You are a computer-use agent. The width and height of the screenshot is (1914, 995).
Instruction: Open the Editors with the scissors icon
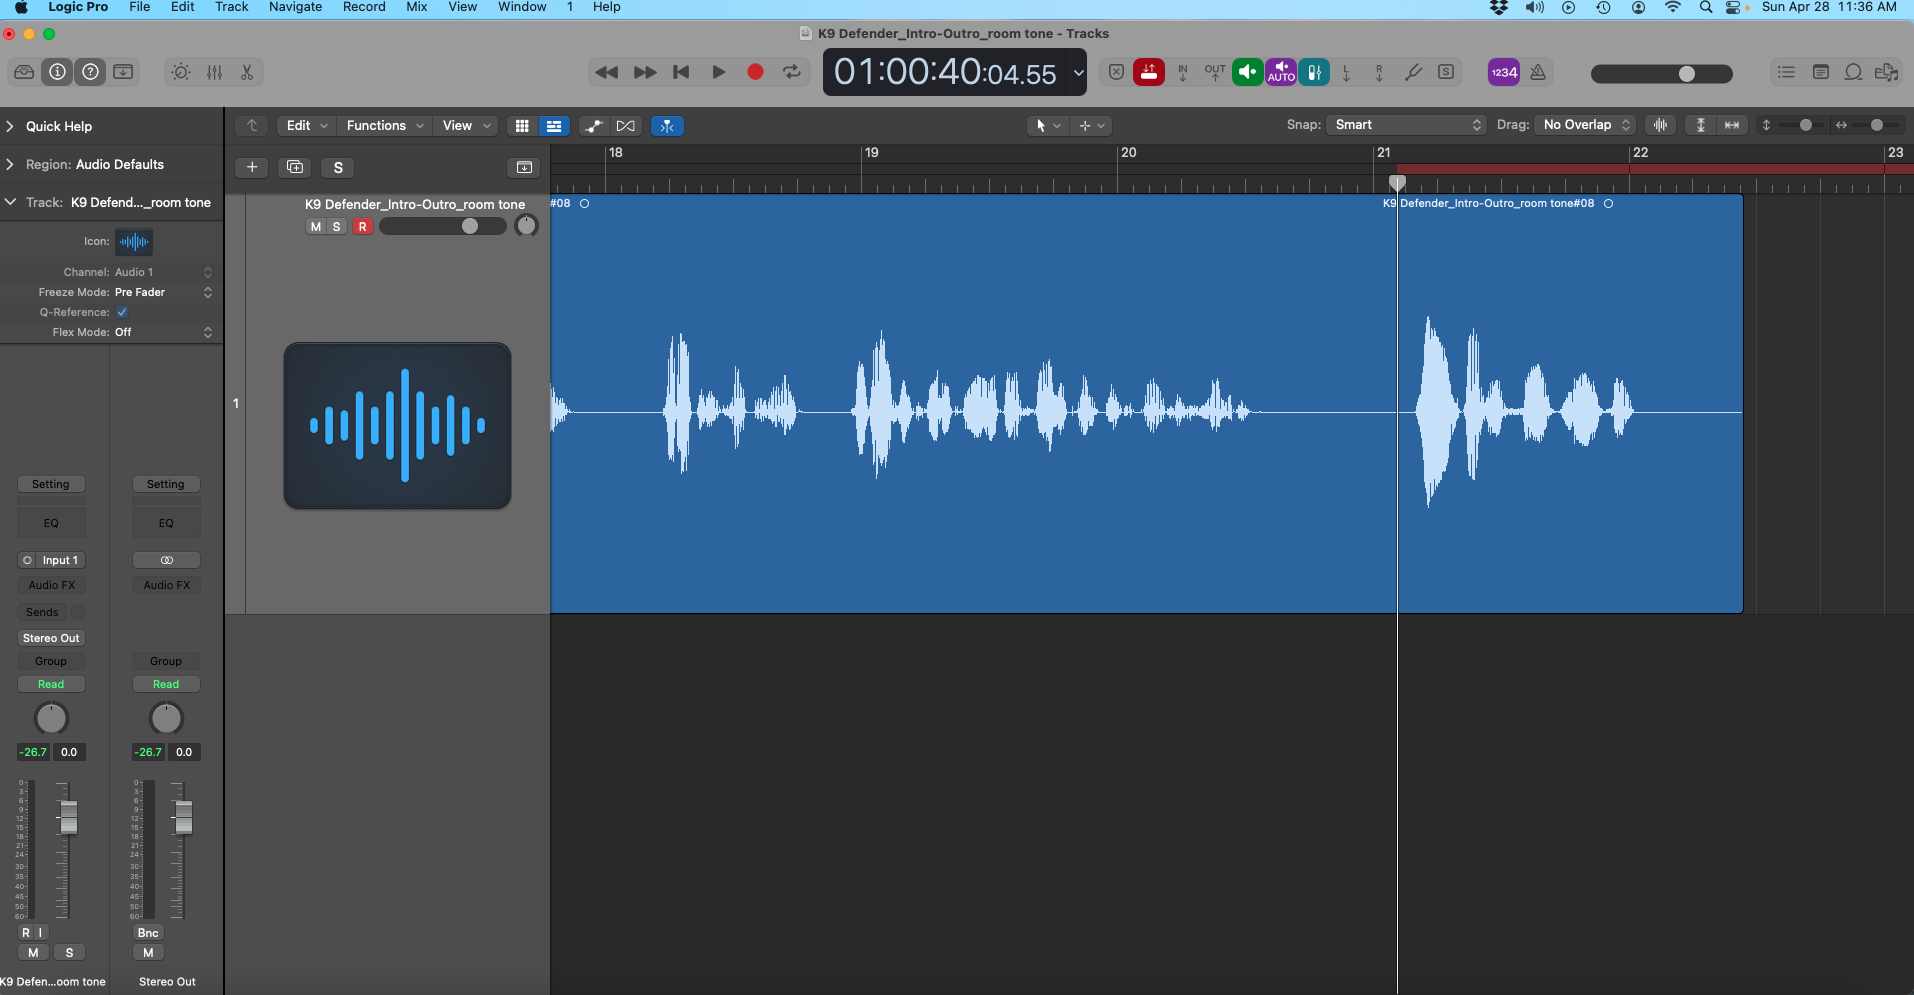pyautogui.click(x=247, y=72)
